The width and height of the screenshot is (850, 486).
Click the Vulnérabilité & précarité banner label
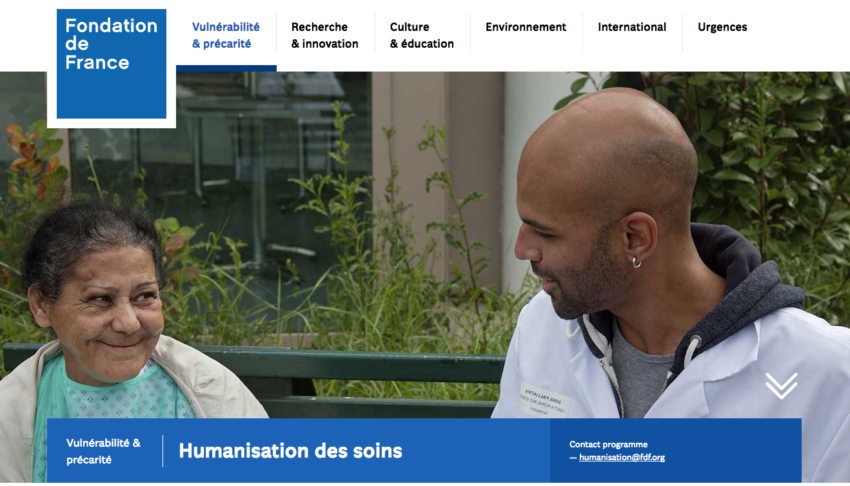(104, 451)
